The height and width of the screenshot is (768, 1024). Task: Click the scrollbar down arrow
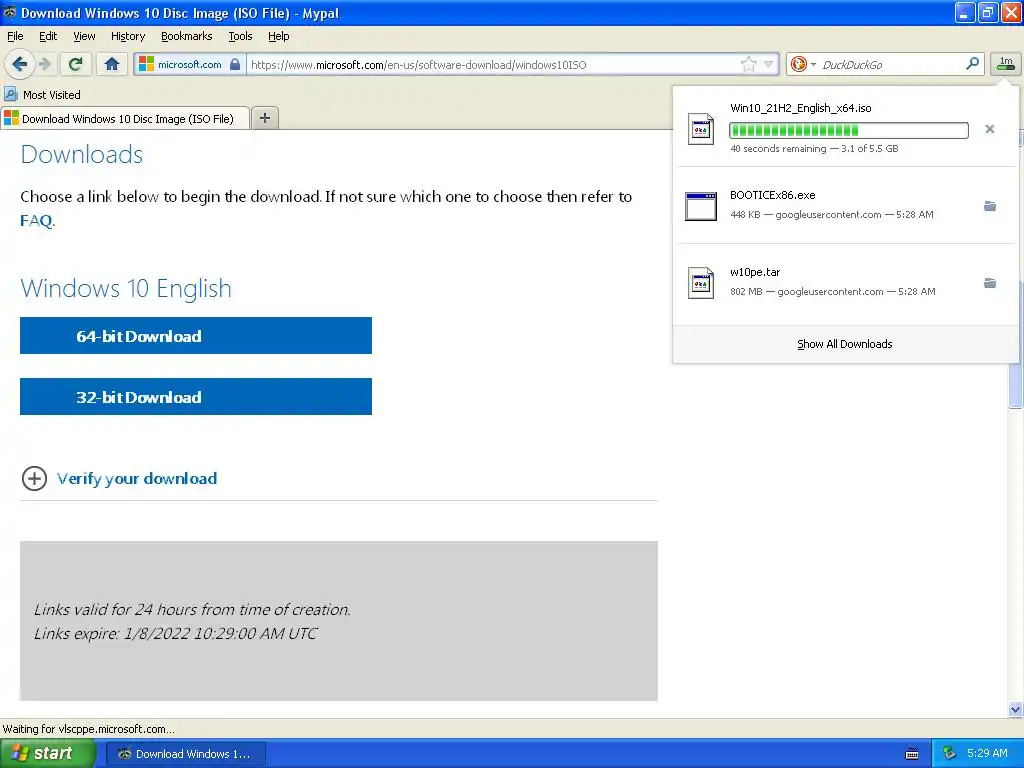tap(1015, 709)
